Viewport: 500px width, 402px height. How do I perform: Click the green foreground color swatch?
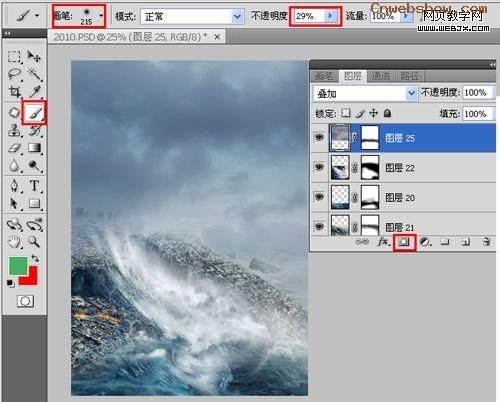[18, 266]
